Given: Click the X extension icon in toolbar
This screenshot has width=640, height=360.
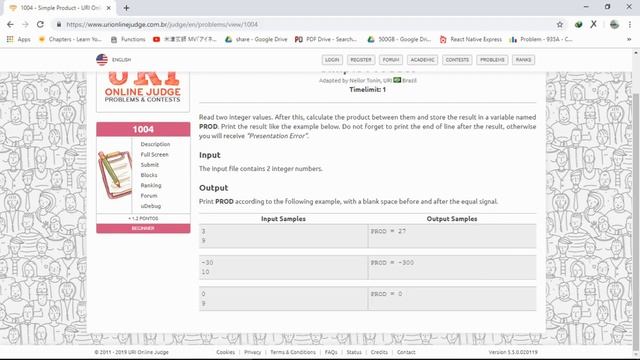Looking at the screenshot, I should [593, 24].
